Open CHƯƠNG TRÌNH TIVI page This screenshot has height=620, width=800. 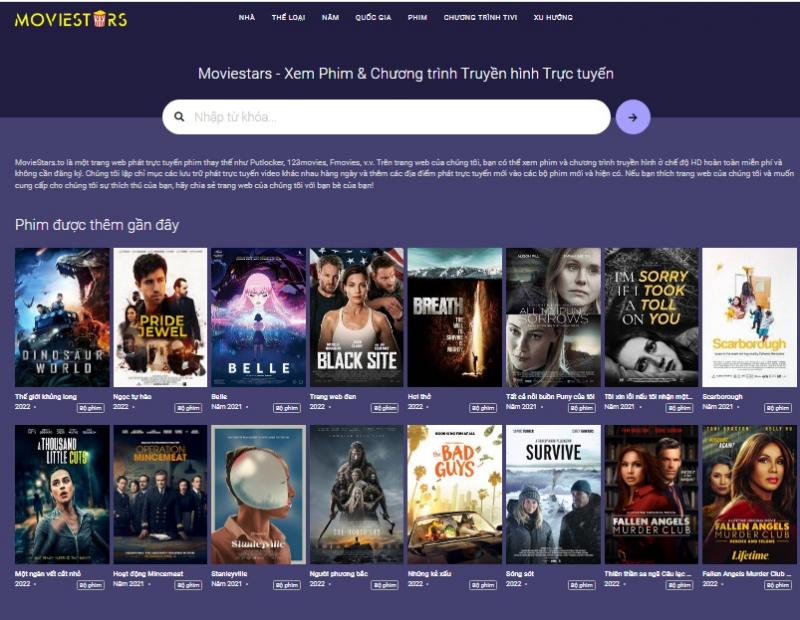pyautogui.click(x=480, y=17)
